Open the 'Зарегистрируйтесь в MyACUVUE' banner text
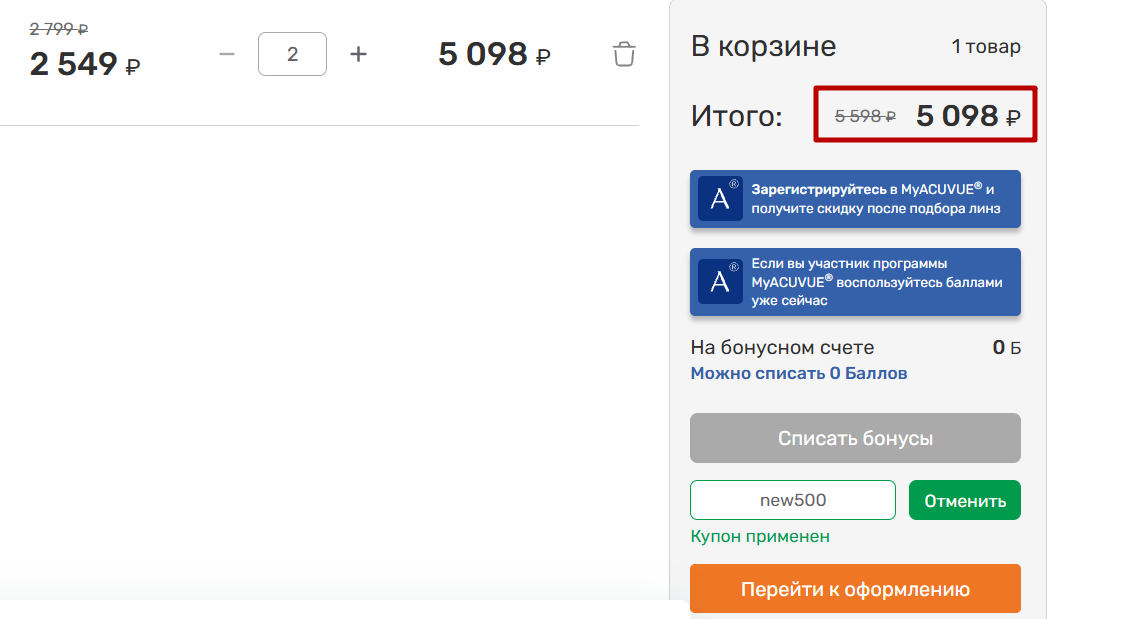 pos(875,199)
